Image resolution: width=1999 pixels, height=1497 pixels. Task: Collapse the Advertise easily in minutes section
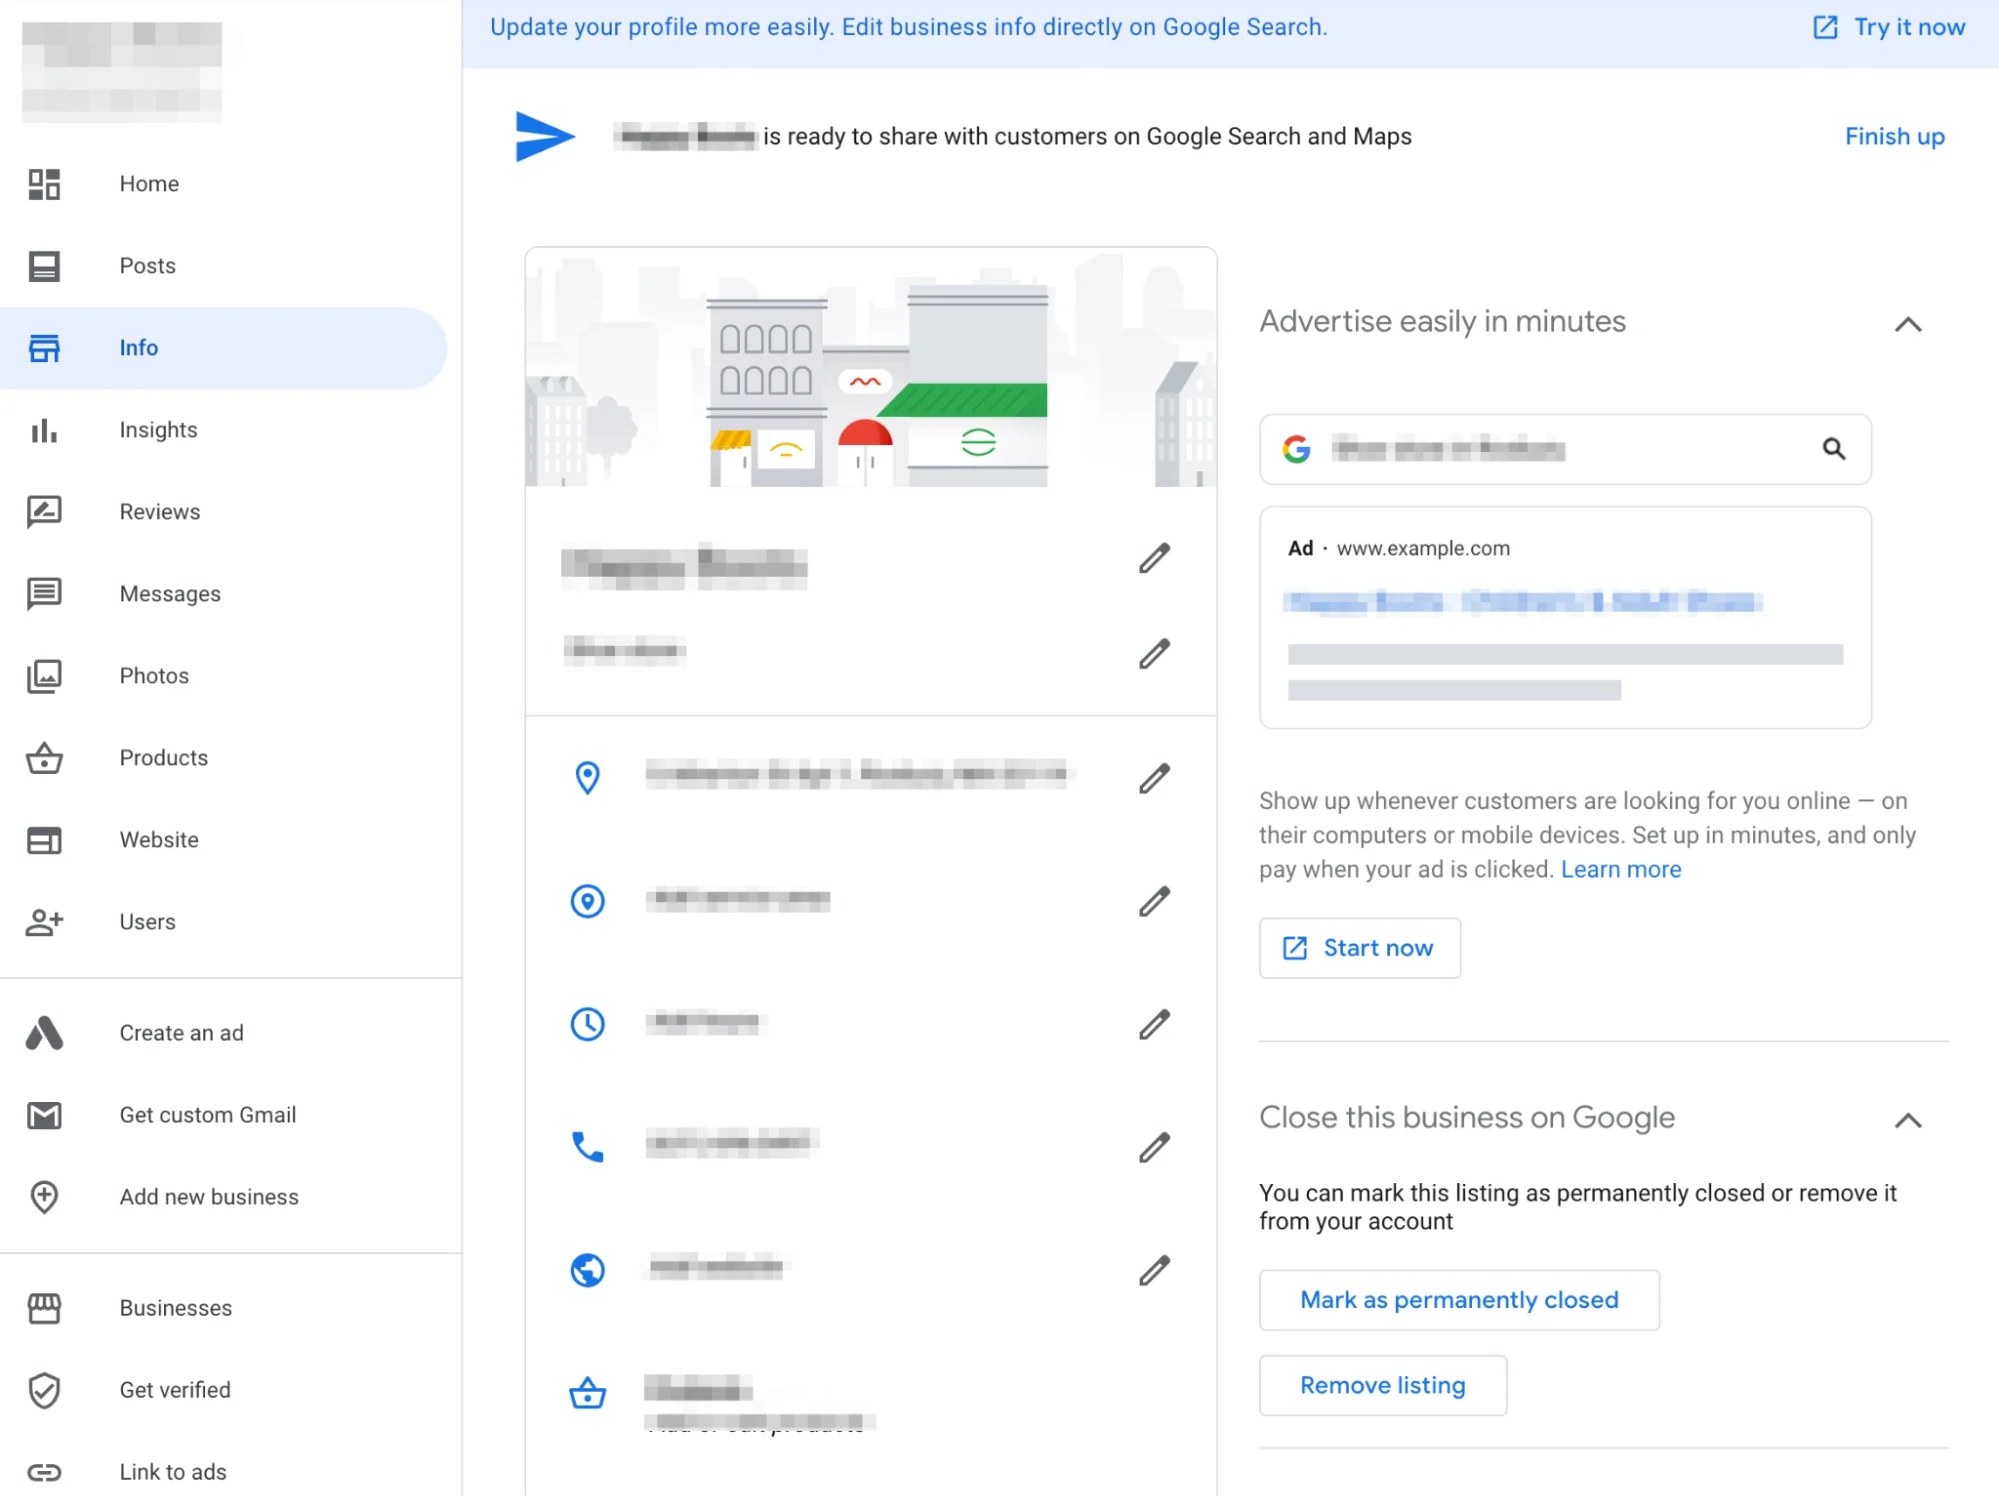pos(1908,324)
